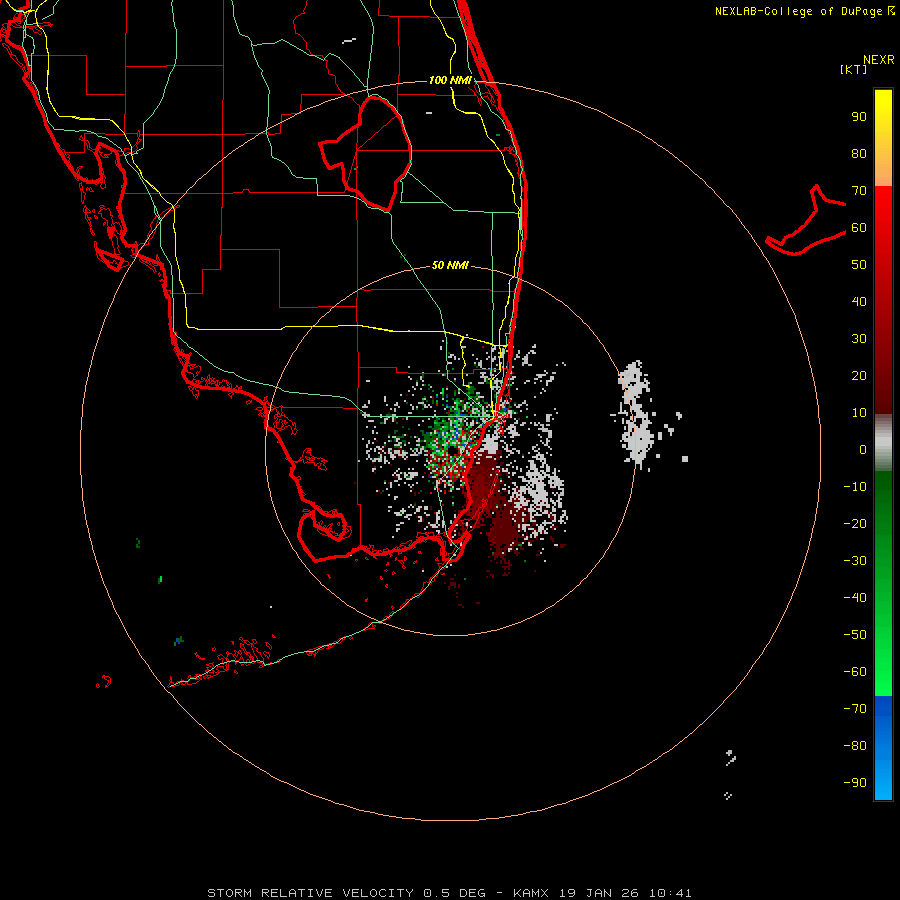
Task: Select the positive 60 value on the velocity scale
Action: pos(859,228)
